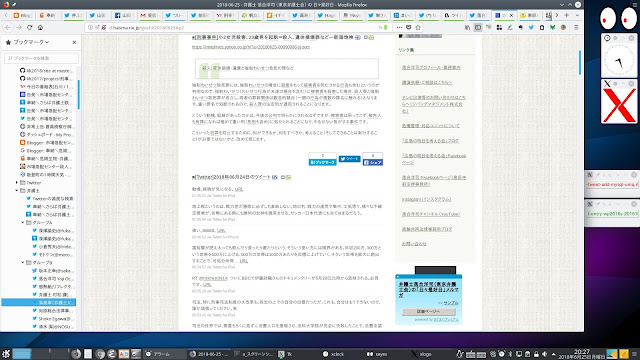Switch to the highlighted virtual desktop pager
The width and height of the screenshot is (640, 360).
(22, 354)
